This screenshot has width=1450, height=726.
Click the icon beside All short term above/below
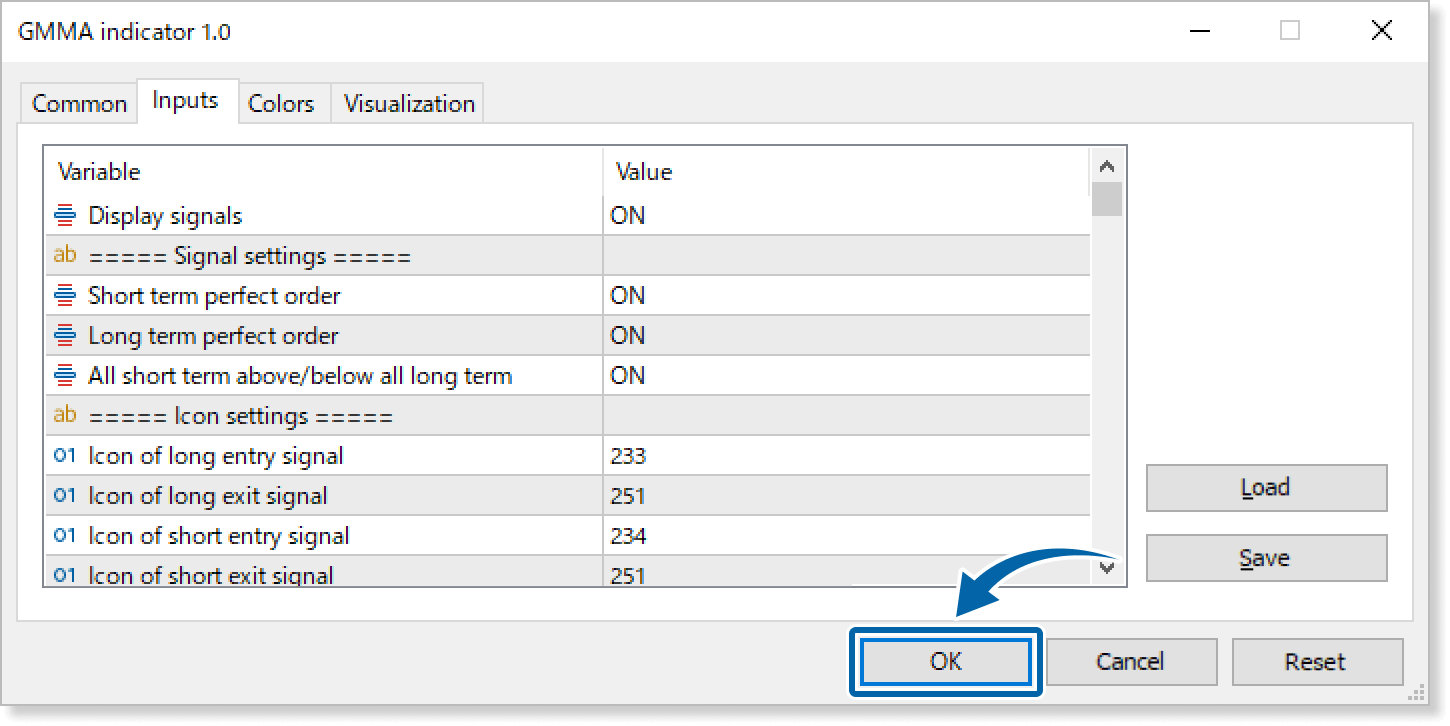pyautogui.click(x=65, y=375)
